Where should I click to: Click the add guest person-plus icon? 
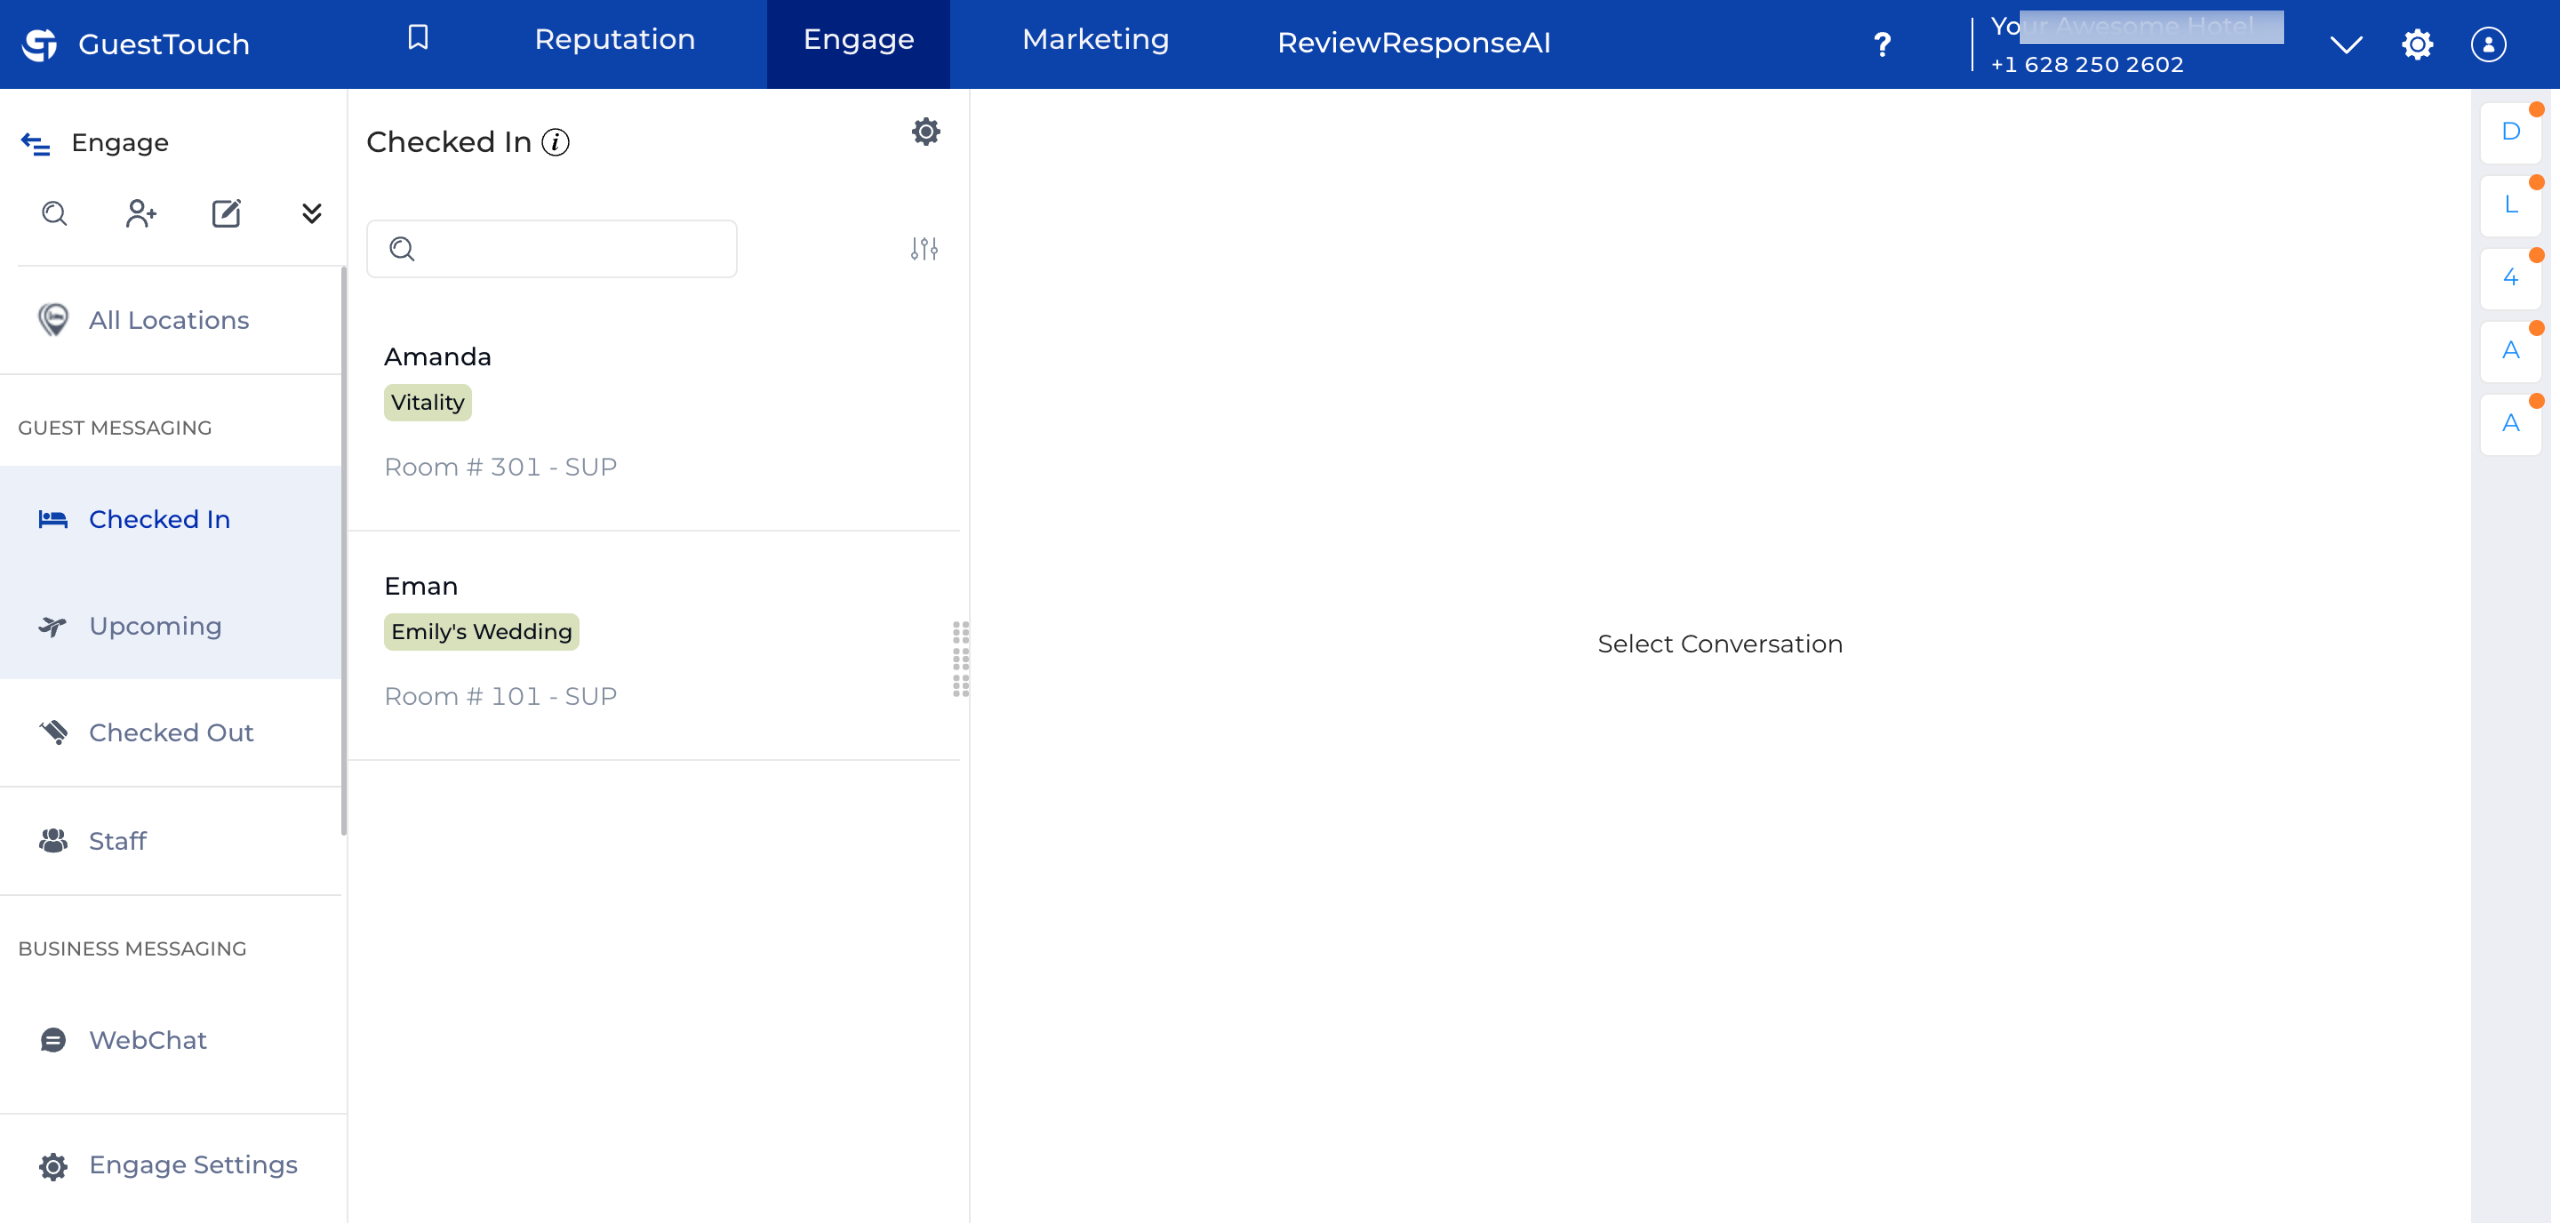click(x=141, y=213)
